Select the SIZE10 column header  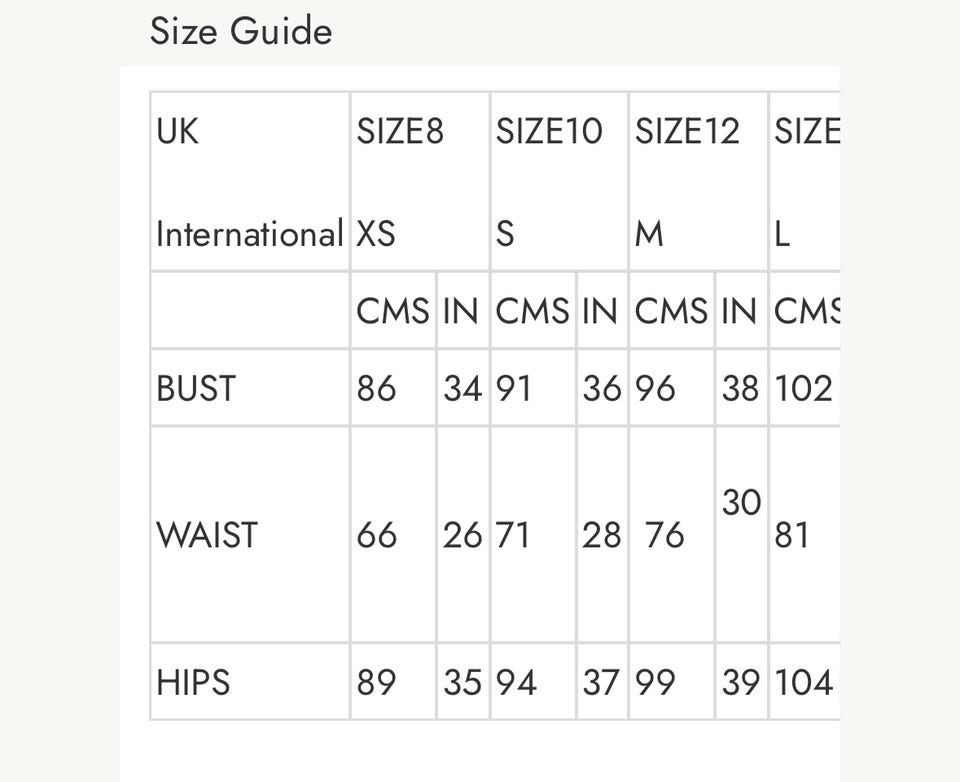[x=549, y=131]
